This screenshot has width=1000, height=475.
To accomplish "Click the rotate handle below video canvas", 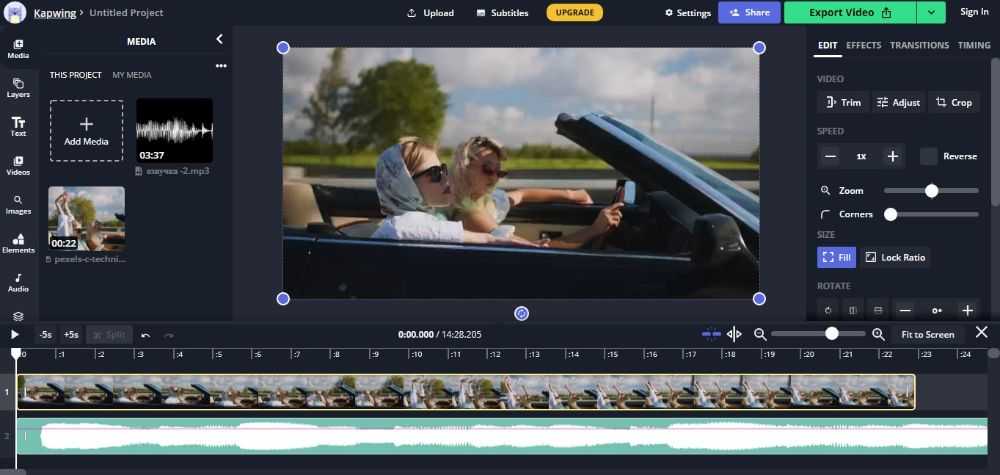I will click(x=521, y=313).
